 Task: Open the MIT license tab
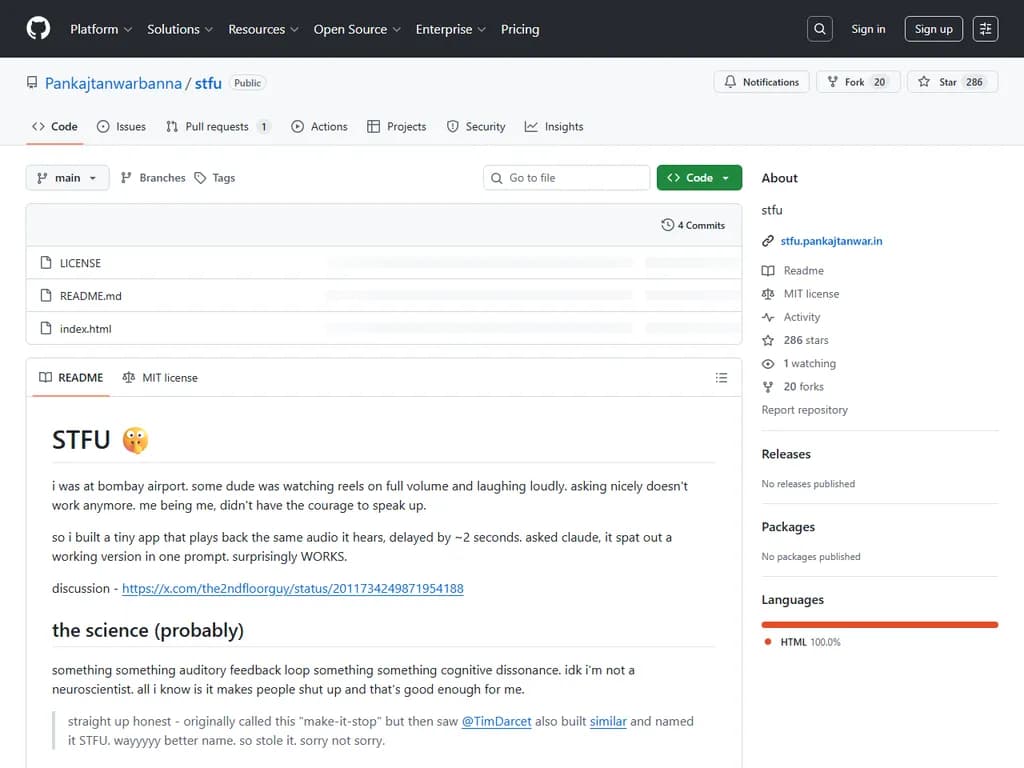click(x=160, y=378)
